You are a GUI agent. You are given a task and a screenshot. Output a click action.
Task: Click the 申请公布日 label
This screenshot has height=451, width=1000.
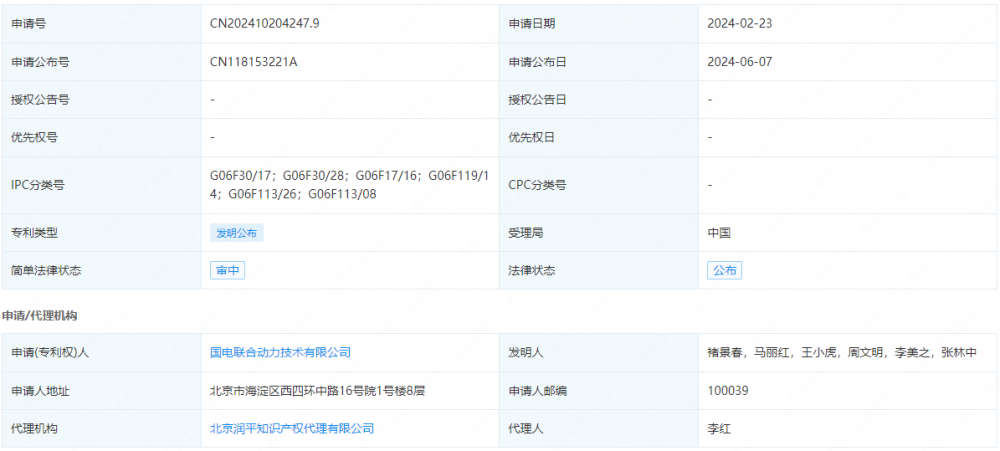click(x=538, y=62)
